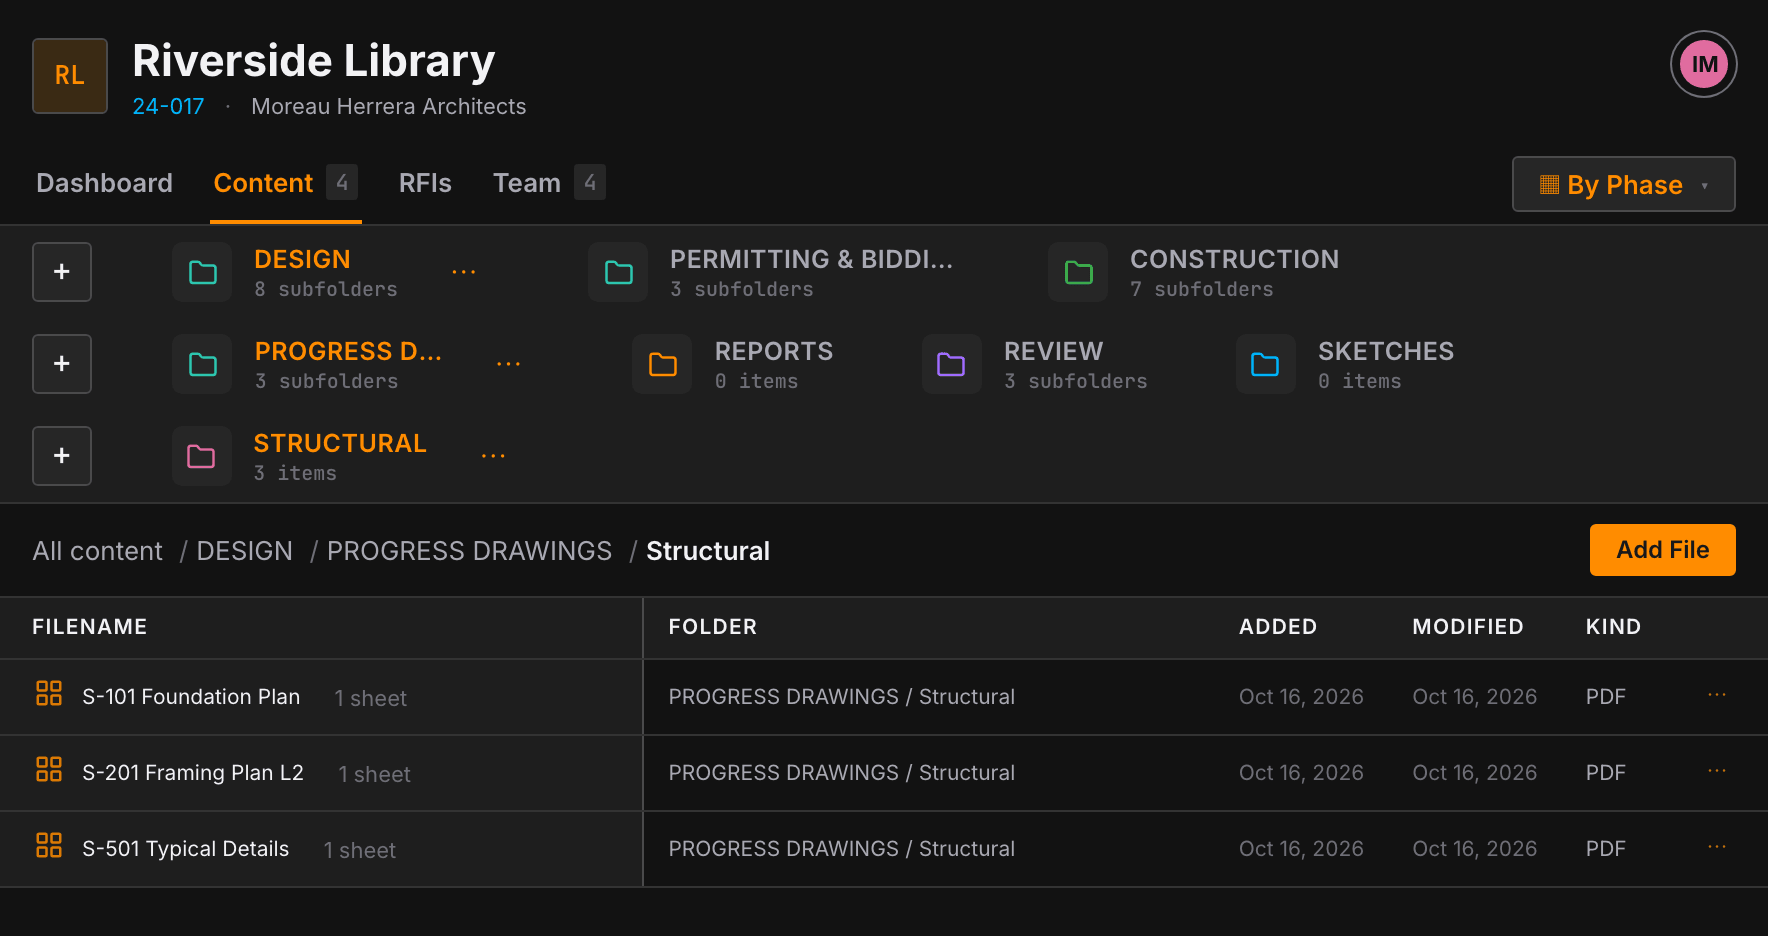Click plus button in PROGRESS D... row
The image size is (1768, 936).
[x=62, y=364]
